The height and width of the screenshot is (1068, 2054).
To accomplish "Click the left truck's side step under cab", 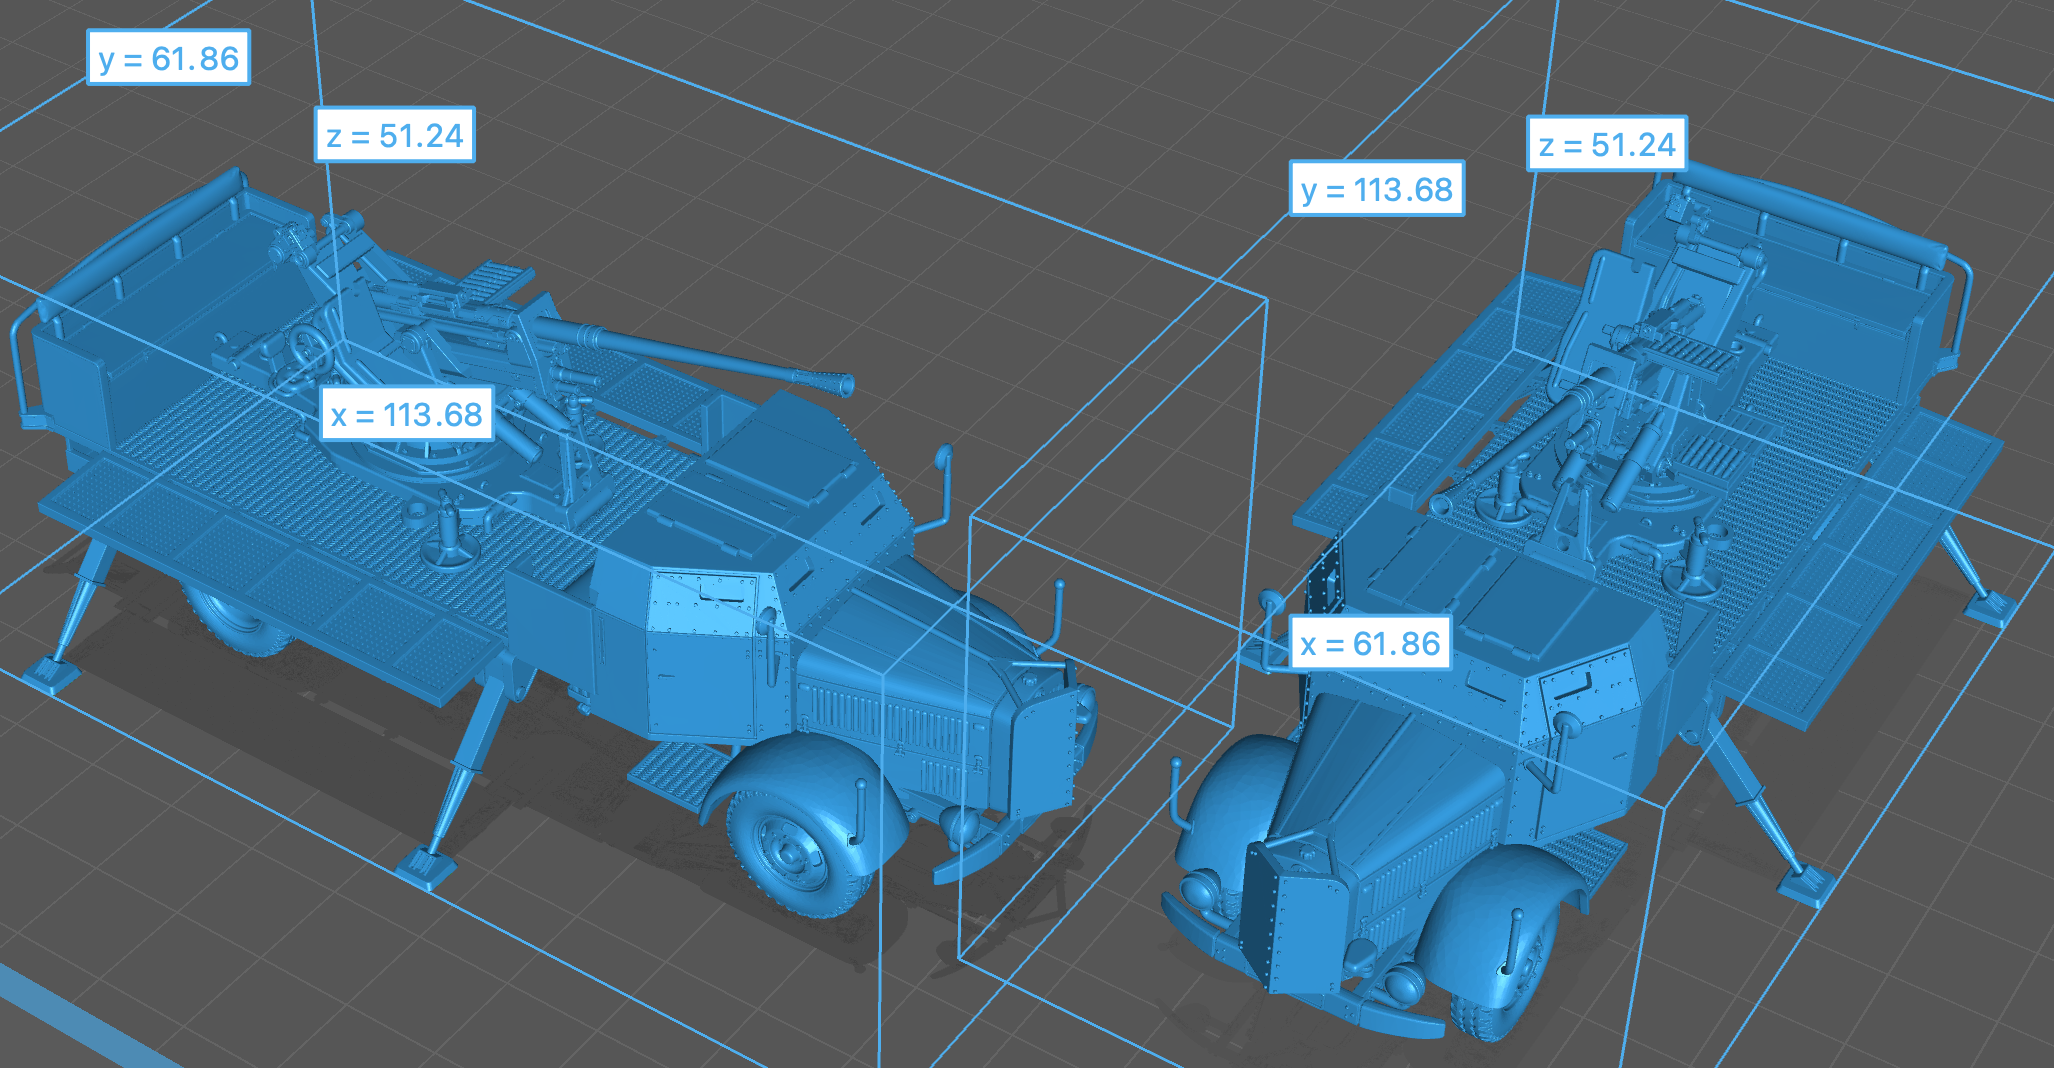I will click(678, 770).
